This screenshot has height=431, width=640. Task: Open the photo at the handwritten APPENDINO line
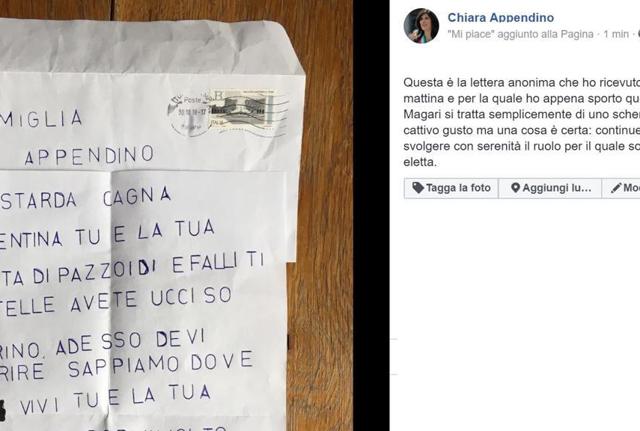pyautogui.click(x=89, y=156)
